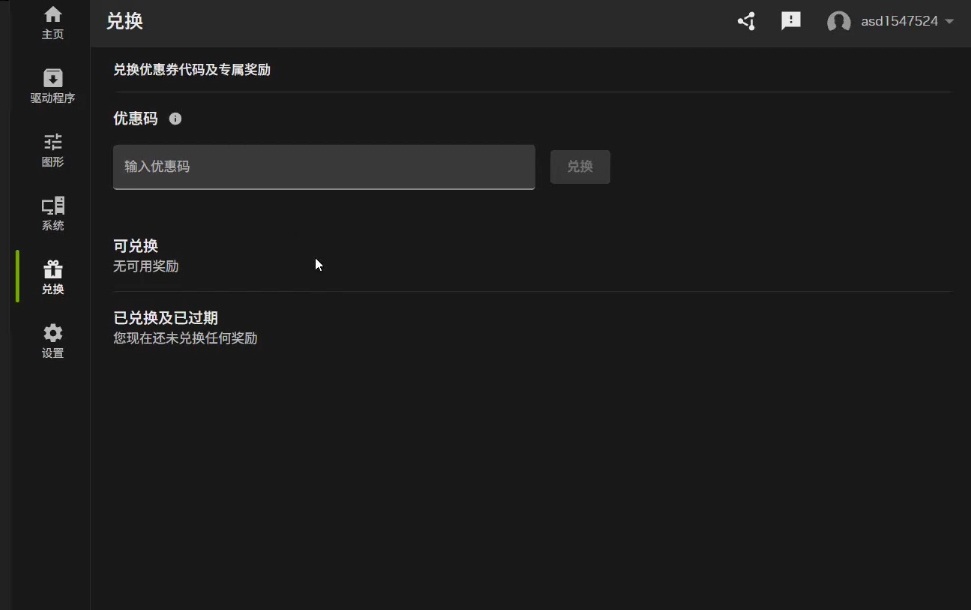Go to the 驱动程序 tab label
Image resolution: width=971 pixels, height=610 pixels.
[53, 99]
